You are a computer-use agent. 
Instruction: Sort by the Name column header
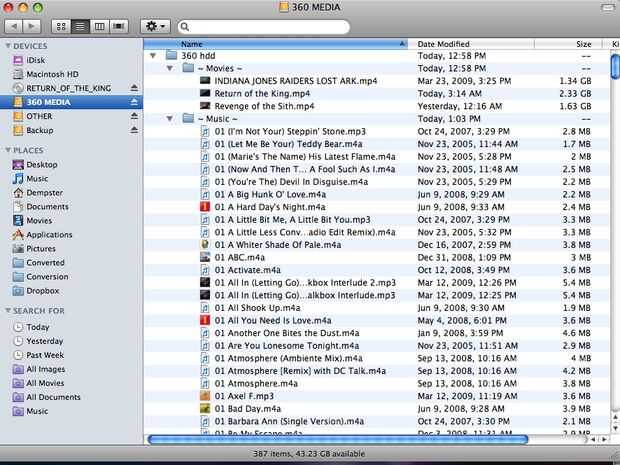tap(275, 44)
